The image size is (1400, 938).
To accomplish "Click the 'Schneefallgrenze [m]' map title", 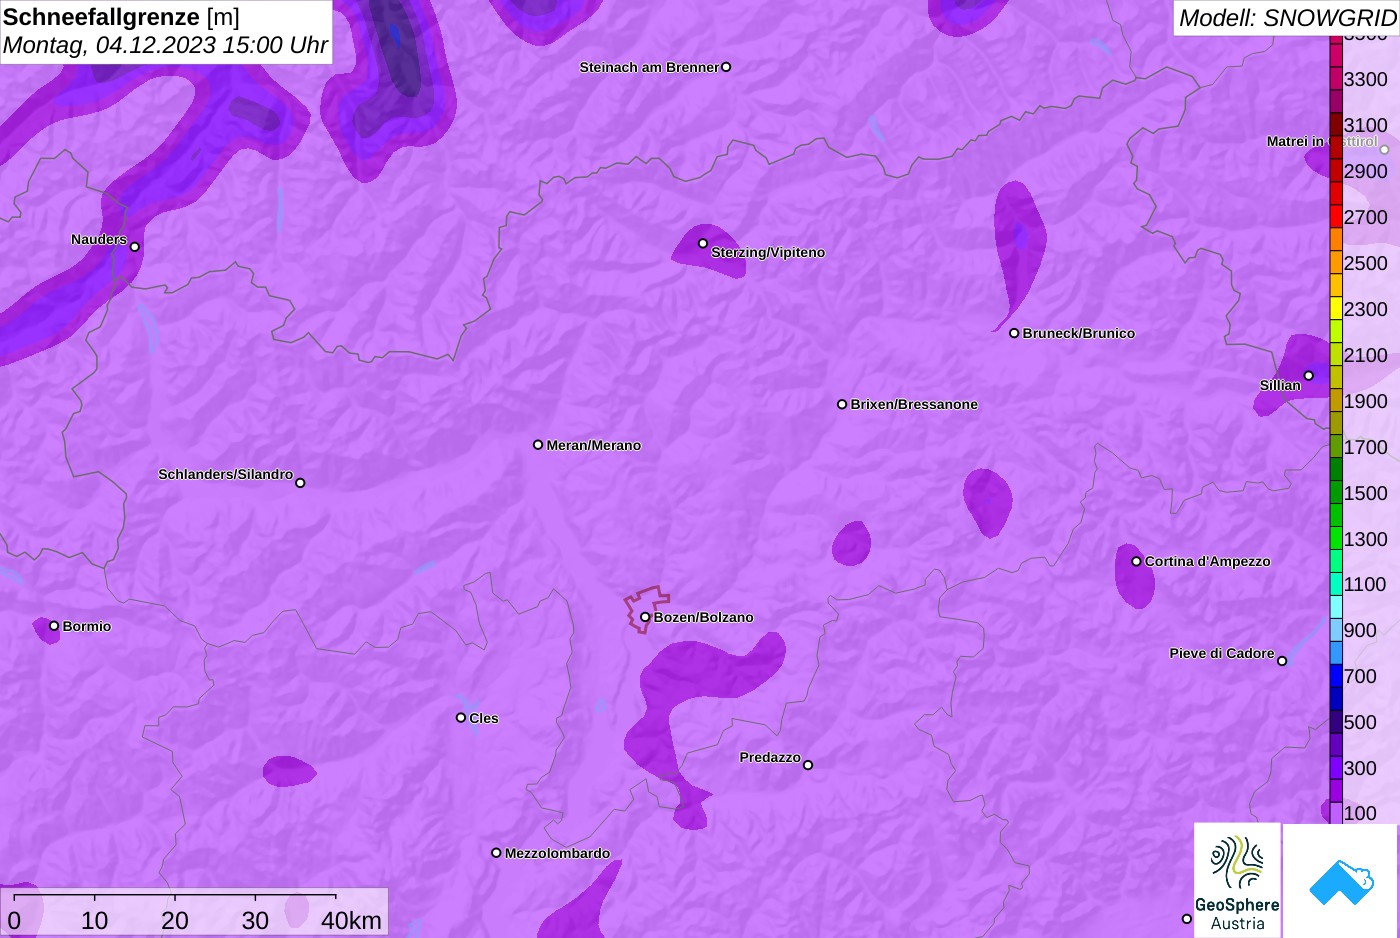I will (121, 17).
